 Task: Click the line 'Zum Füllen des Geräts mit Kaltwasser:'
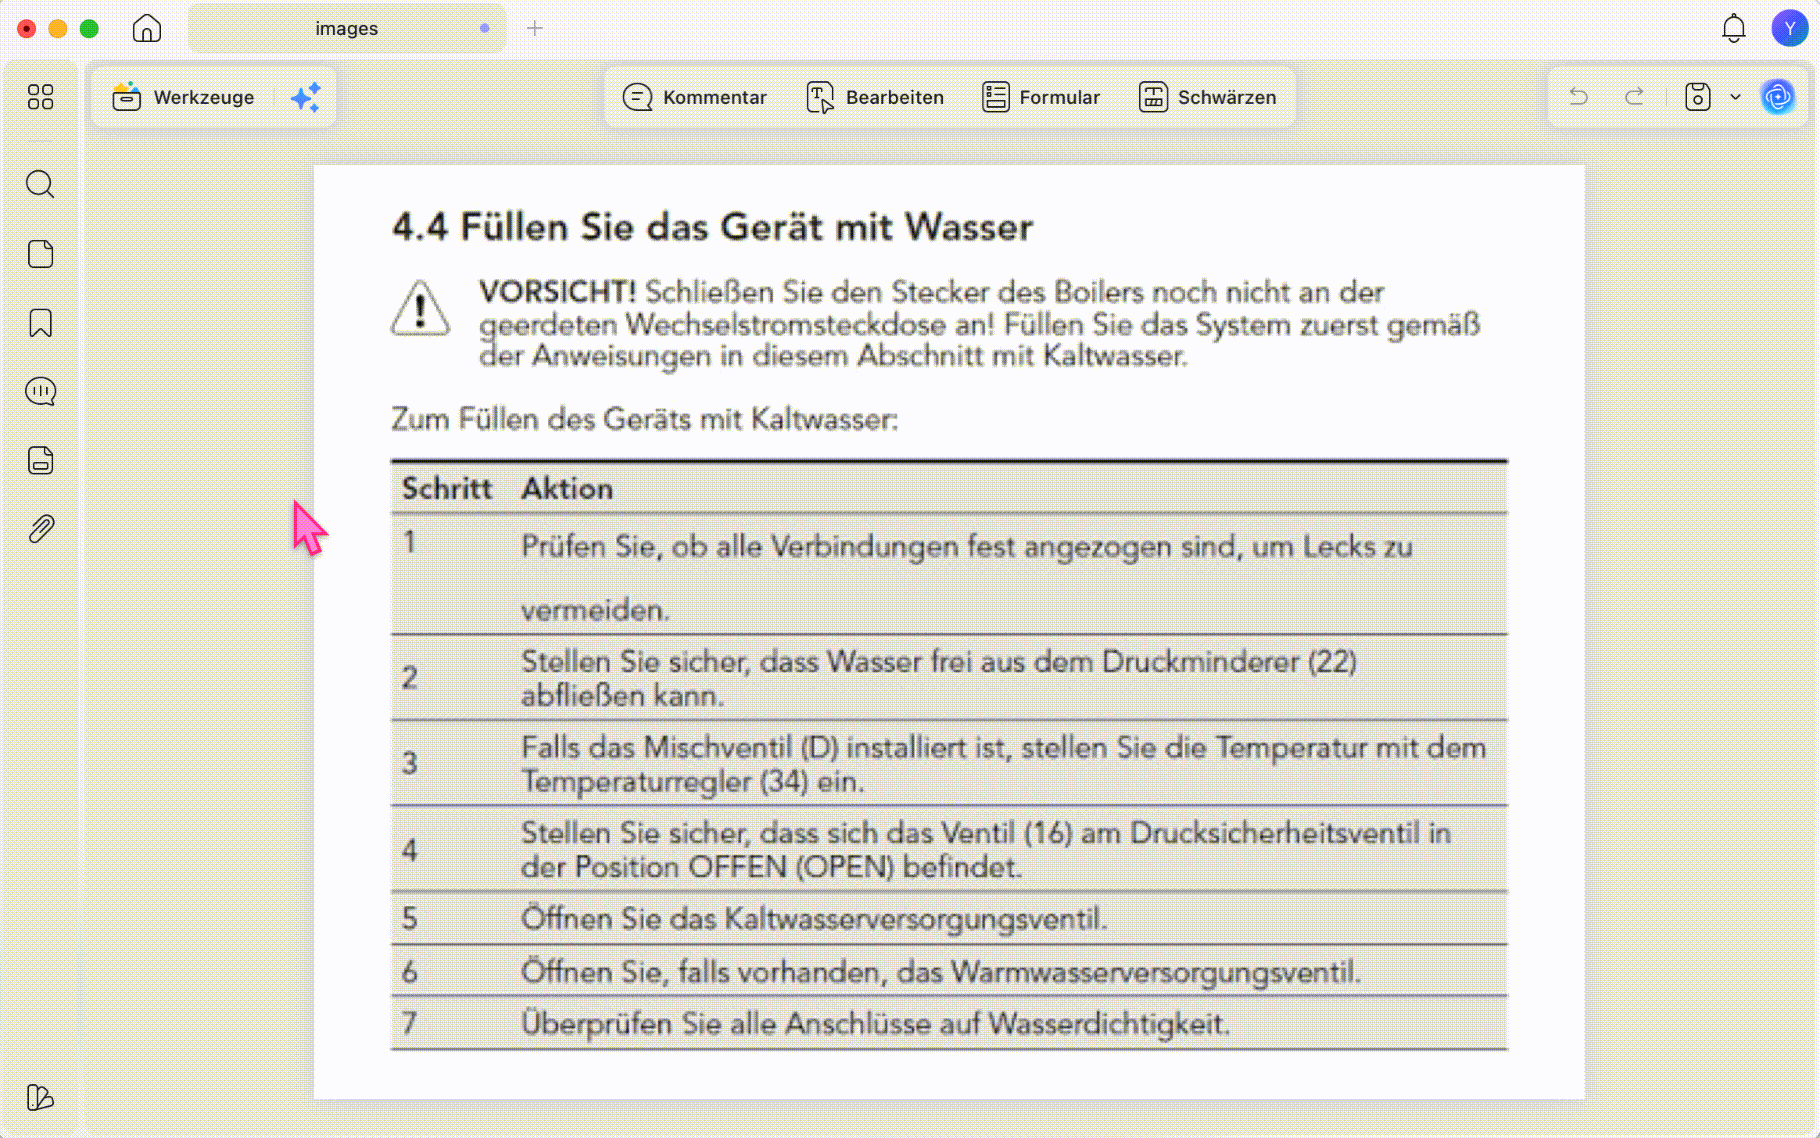pyautogui.click(x=644, y=419)
